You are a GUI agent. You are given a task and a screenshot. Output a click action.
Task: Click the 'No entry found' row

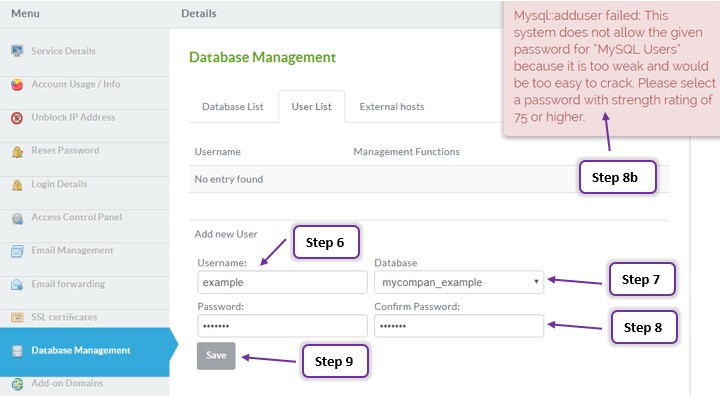pos(429,179)
